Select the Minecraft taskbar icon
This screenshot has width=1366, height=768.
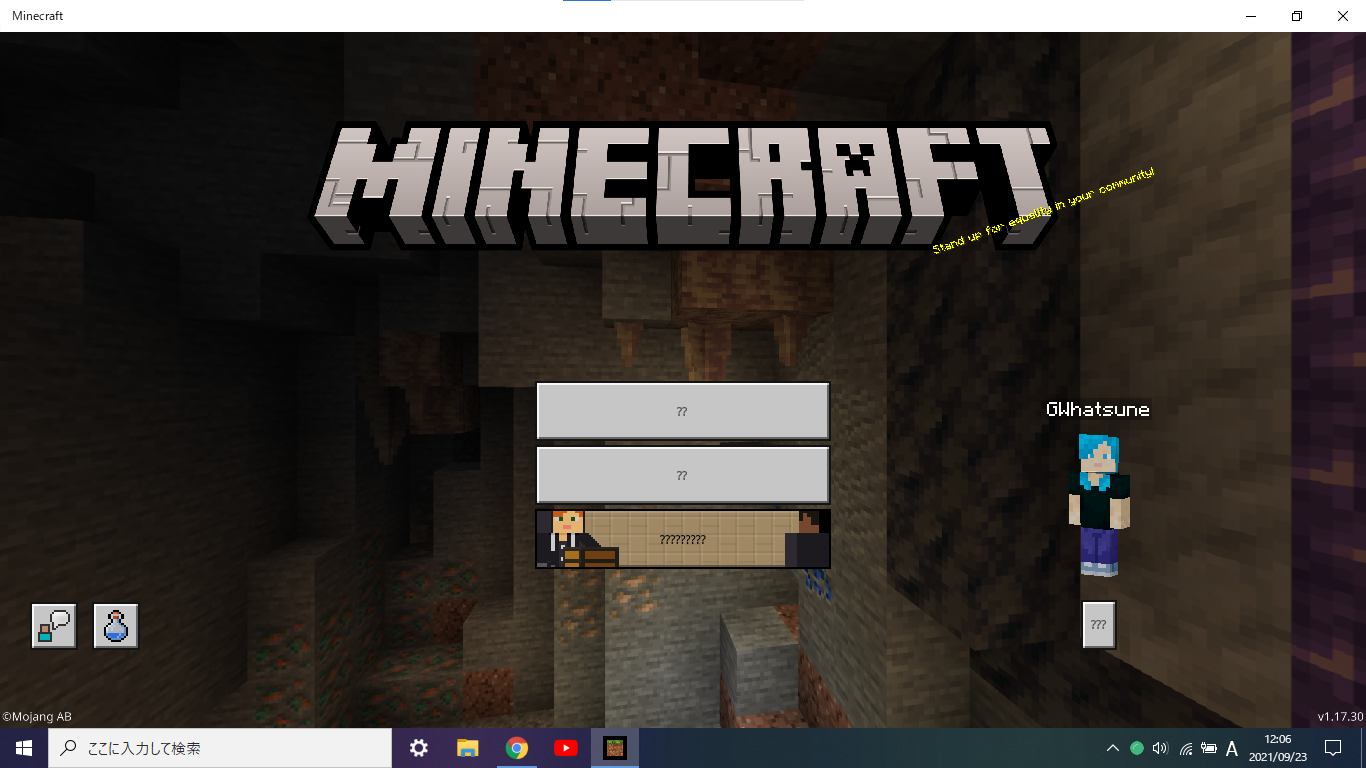tap(615, 748)
